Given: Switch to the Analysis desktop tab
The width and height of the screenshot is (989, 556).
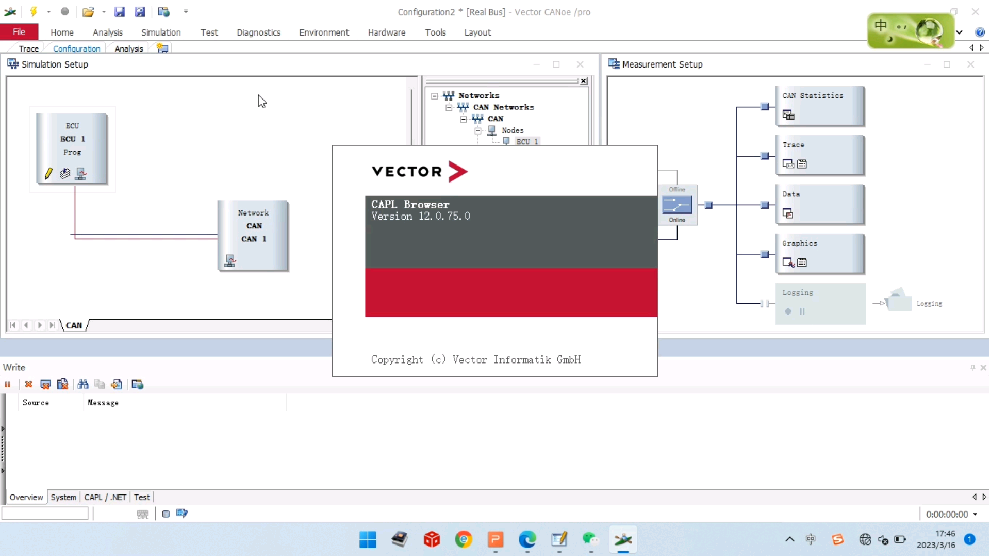Looking at the screenshot, I should 129,49.
